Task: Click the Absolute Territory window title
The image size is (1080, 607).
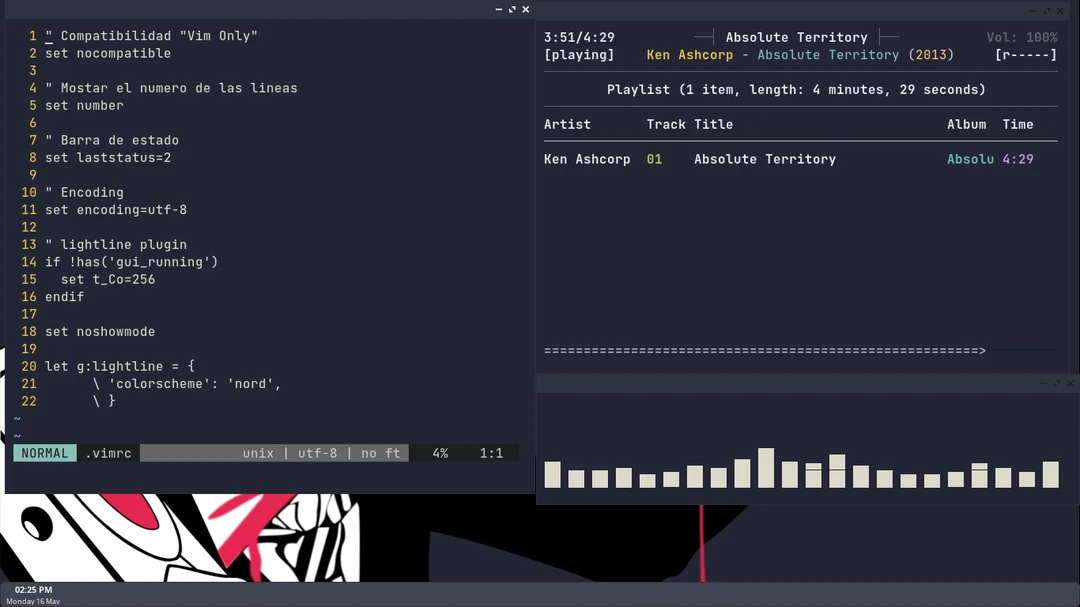Action: tap(796, 37)
